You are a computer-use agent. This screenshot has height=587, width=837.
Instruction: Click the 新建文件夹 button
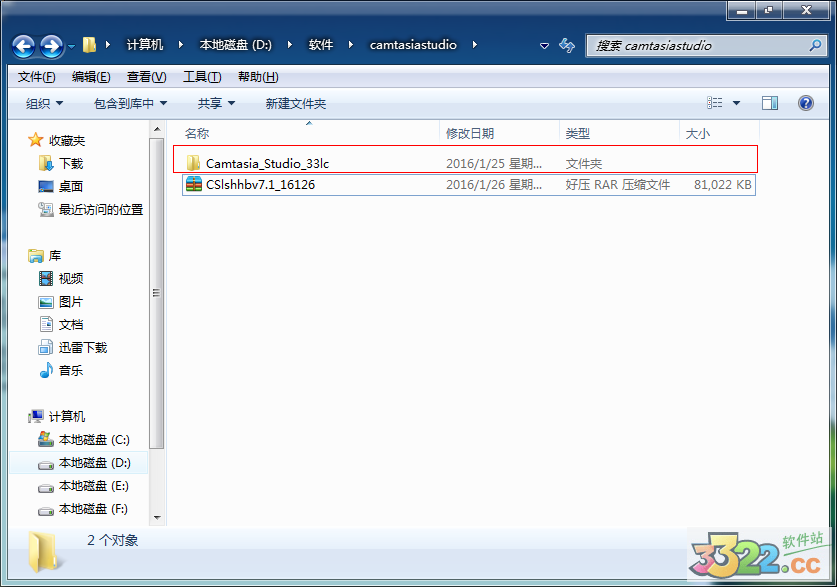(x=296, y=104)
